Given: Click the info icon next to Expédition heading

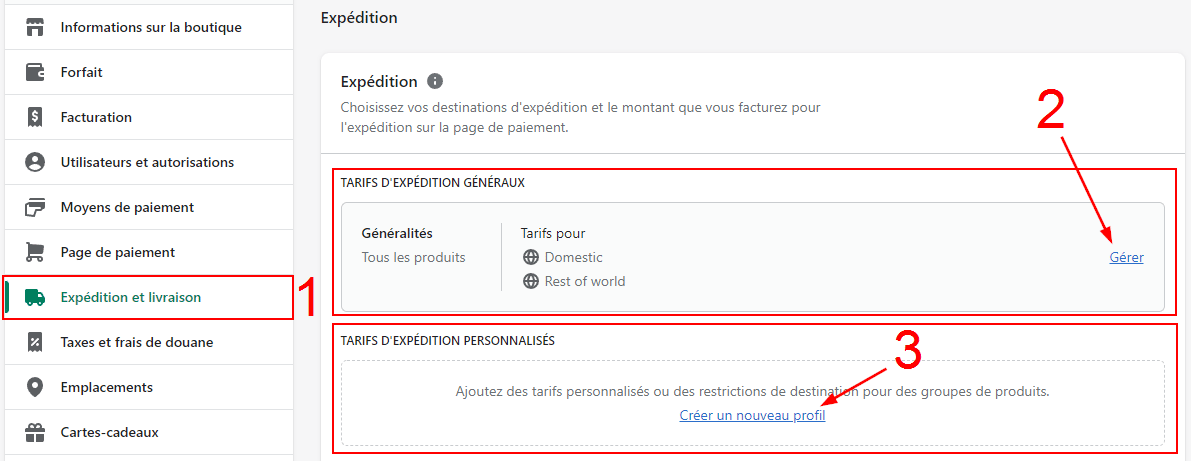Looking at the screenshot, I should pyautogui.click(x=435, y=82).
